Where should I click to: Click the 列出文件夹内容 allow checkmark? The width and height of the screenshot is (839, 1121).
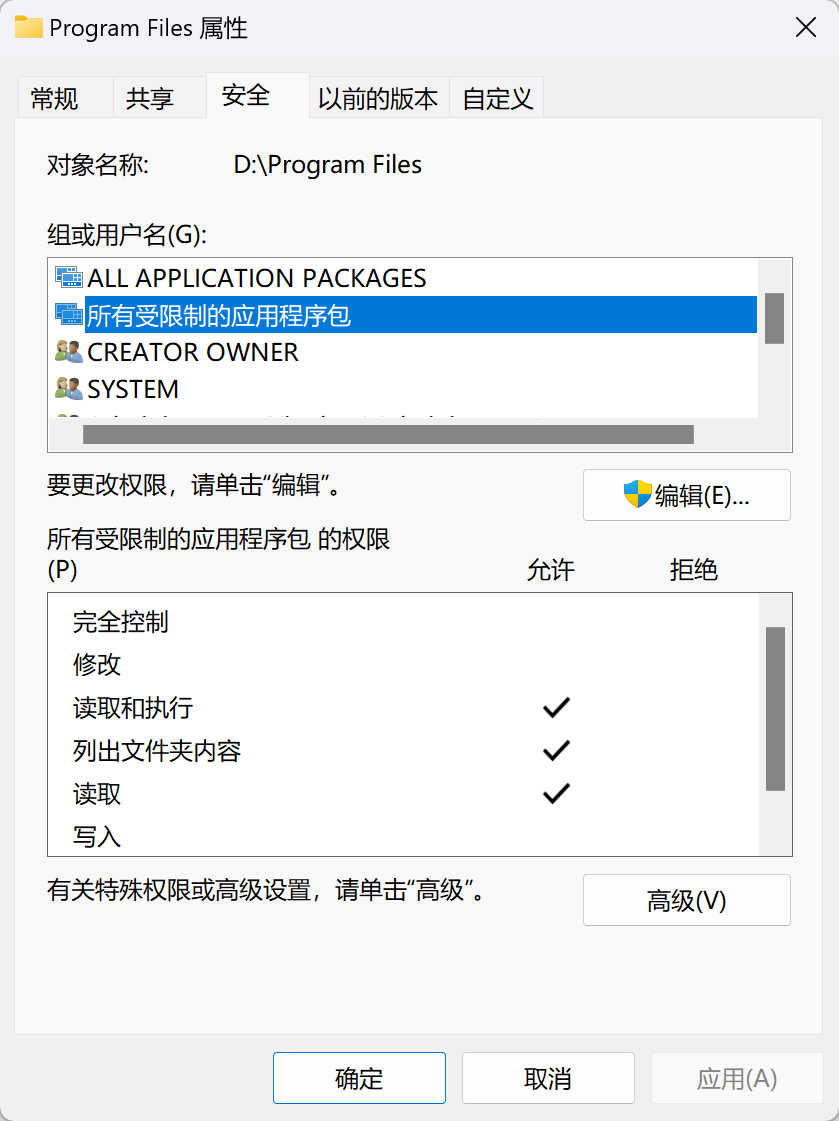point(556,750)
